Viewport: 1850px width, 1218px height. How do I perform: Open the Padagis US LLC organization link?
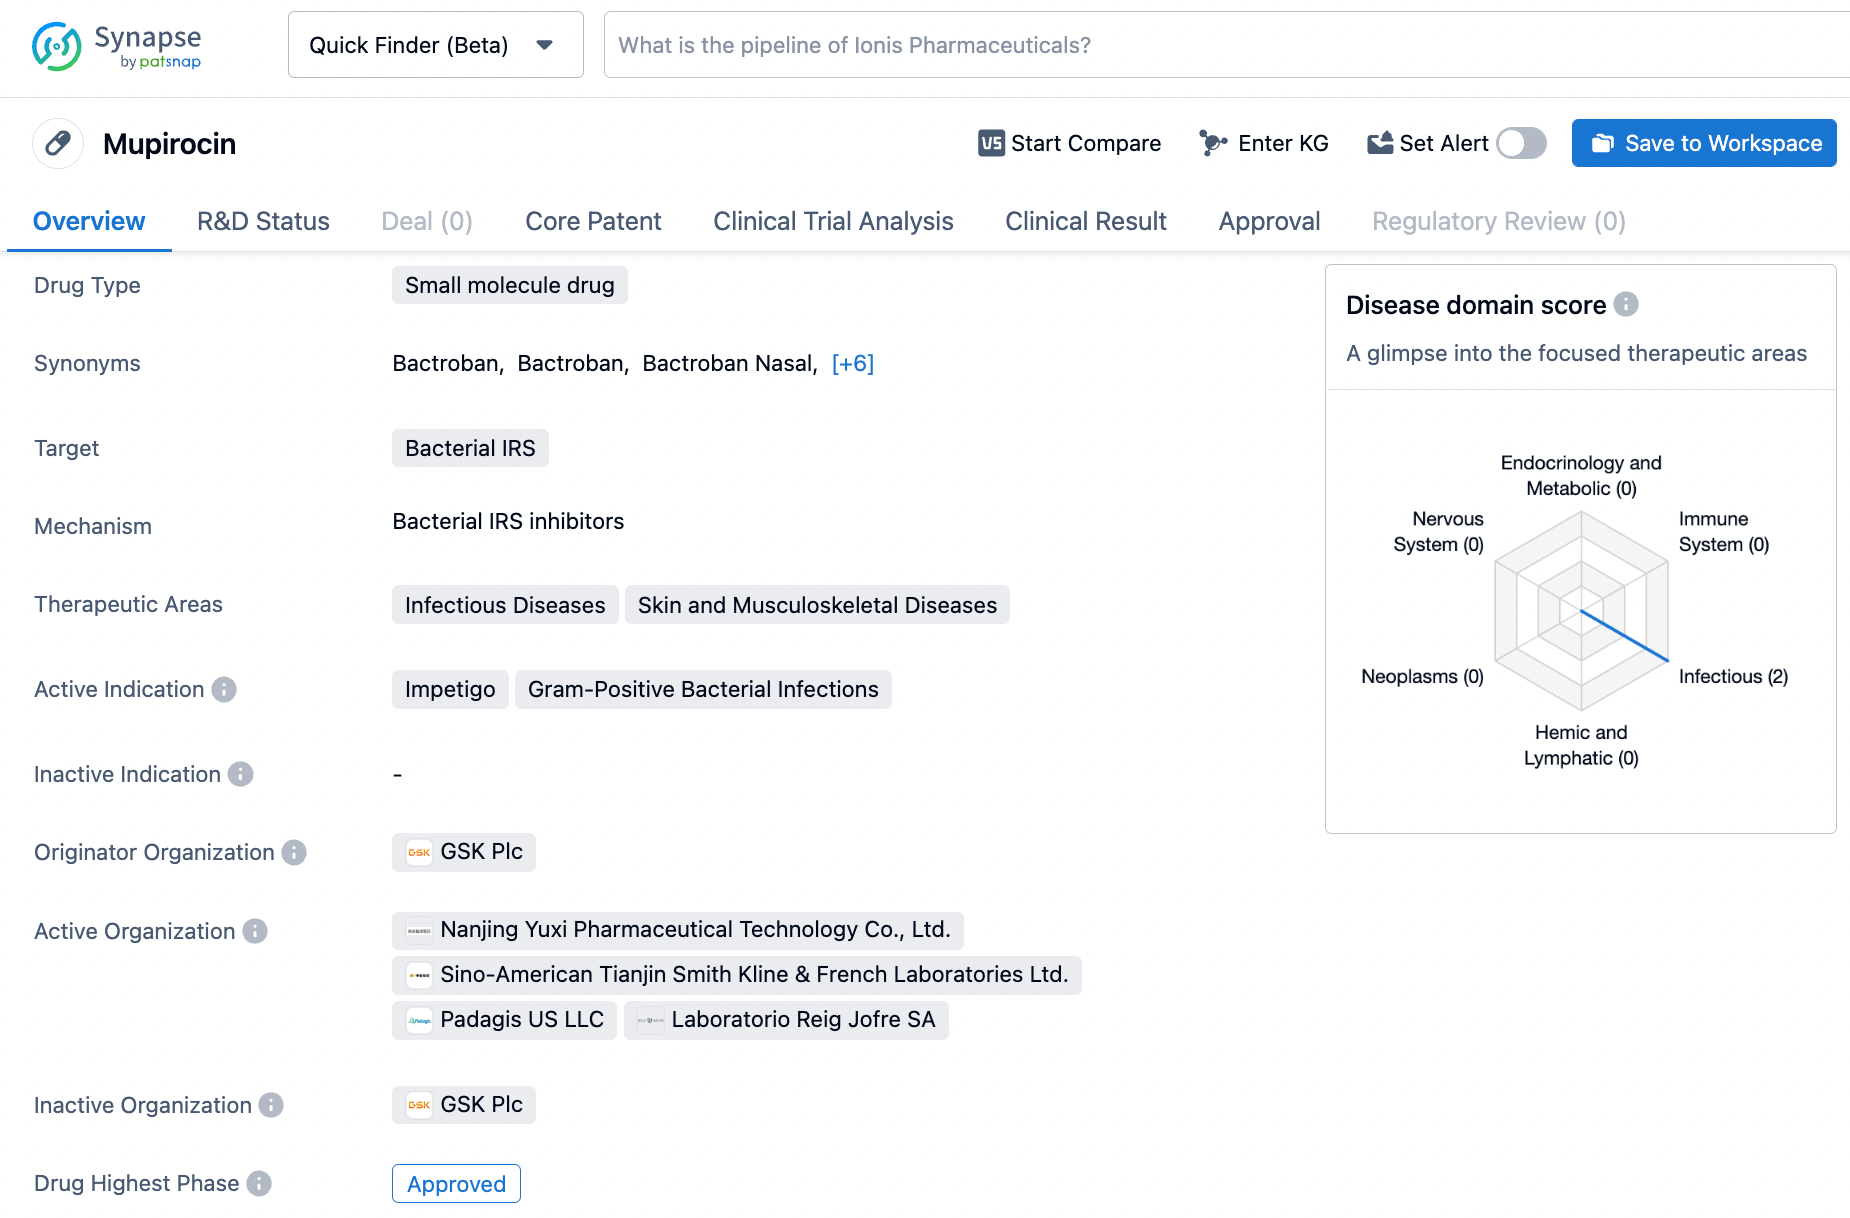(505, 1019)
